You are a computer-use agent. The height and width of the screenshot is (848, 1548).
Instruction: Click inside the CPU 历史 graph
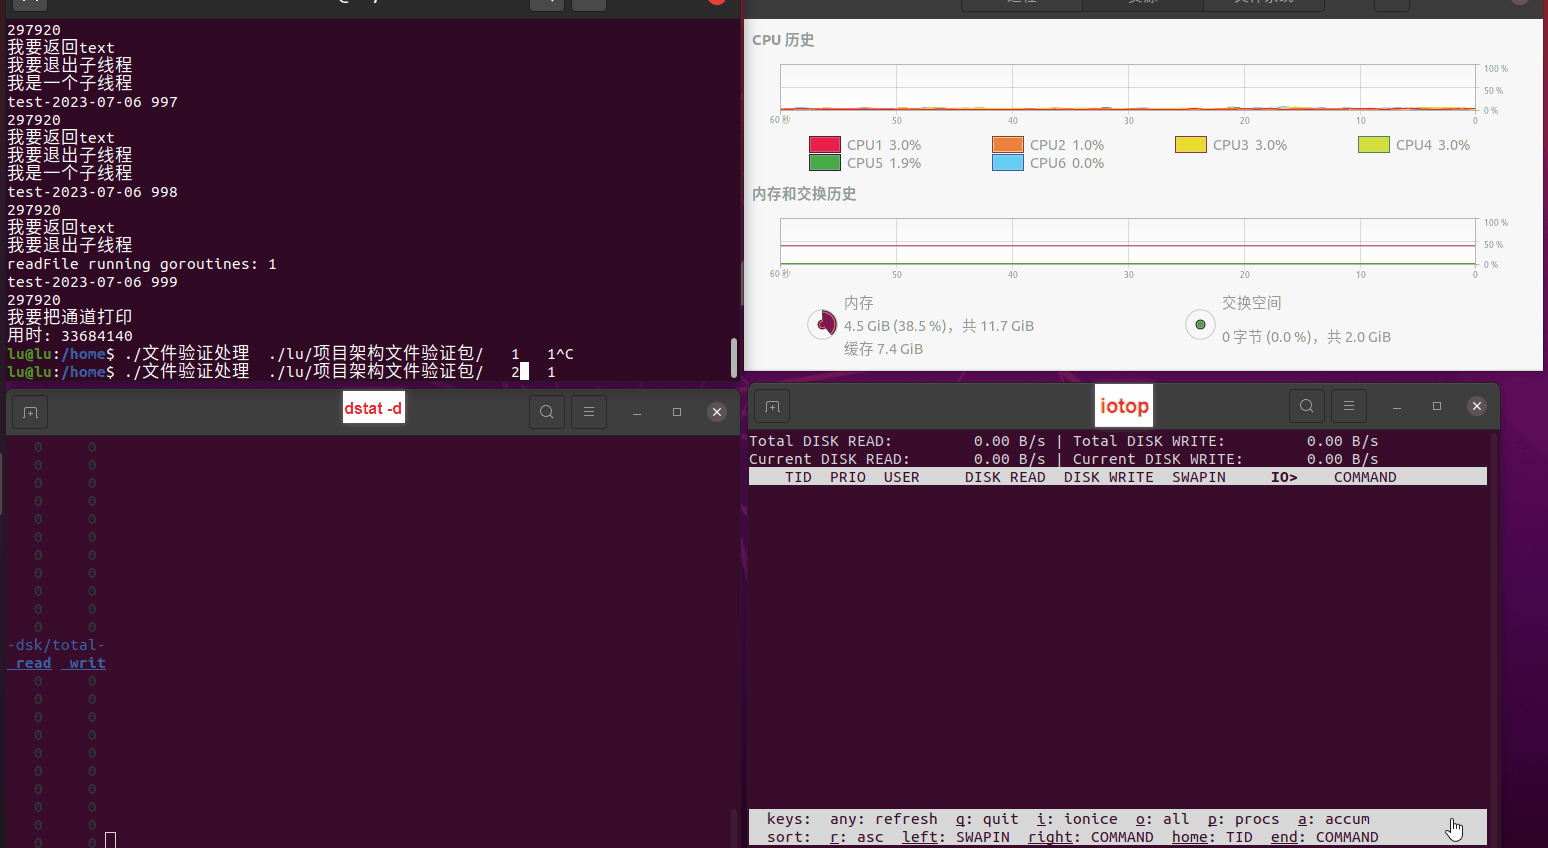click(x=1128, y=88)
